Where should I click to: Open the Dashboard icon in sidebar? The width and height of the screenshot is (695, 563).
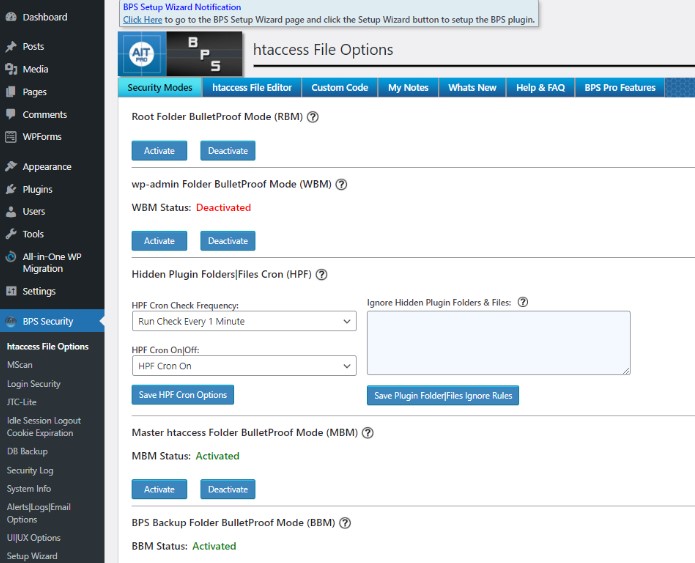click(x=11, y=17)
